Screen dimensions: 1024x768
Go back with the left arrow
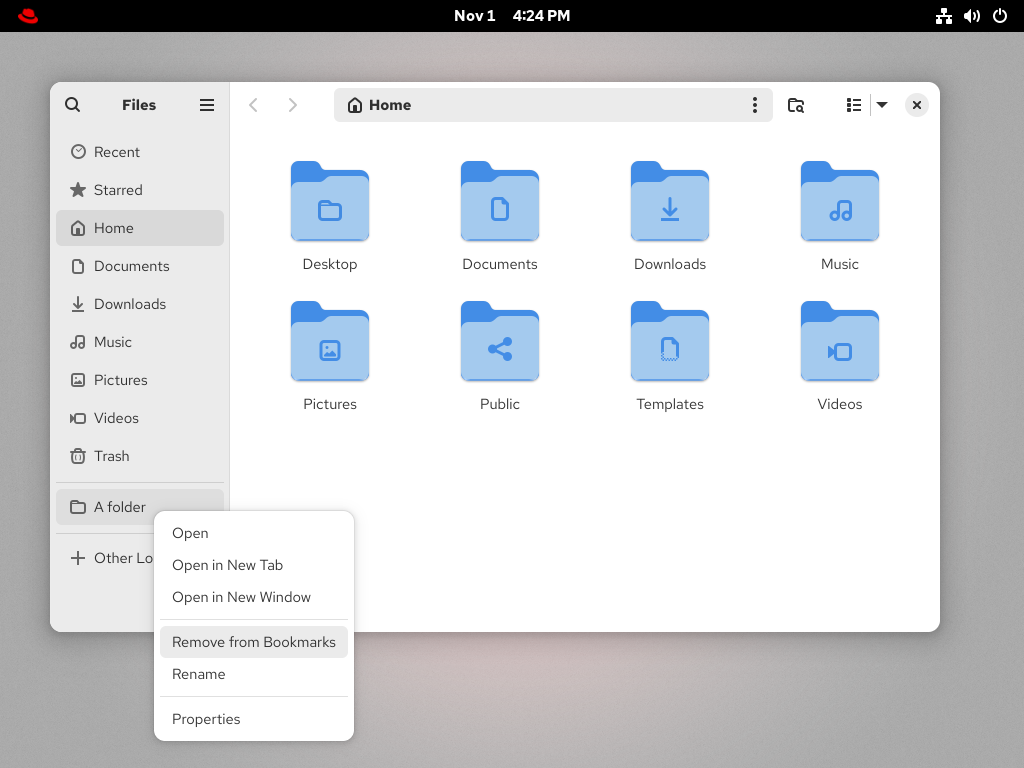pyautogui.click(x=254, y=105)
